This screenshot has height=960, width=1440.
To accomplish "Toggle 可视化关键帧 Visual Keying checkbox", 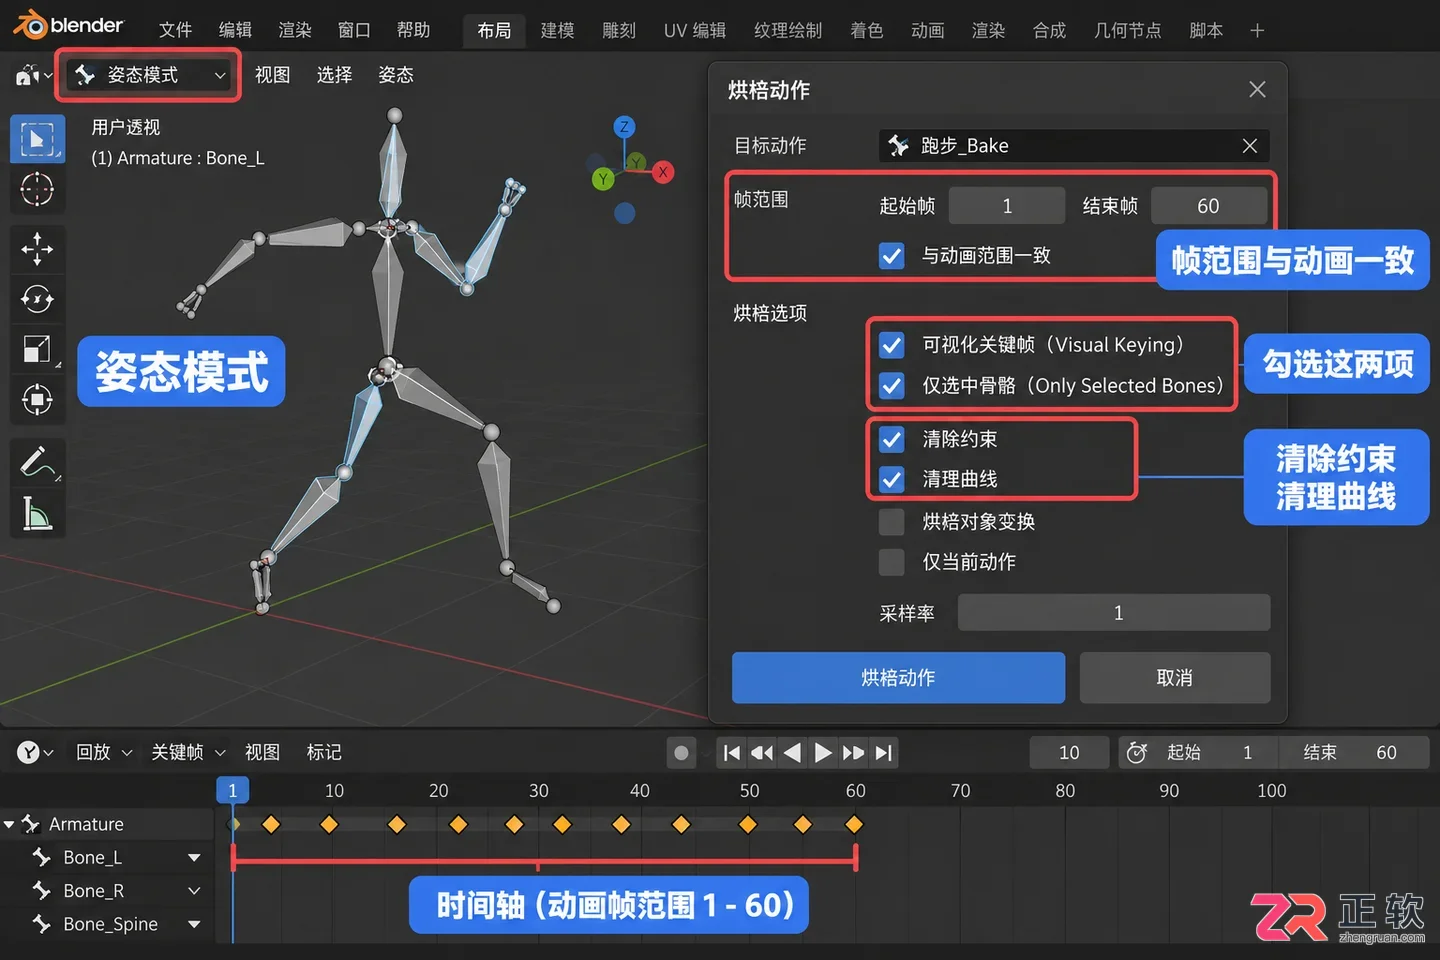I will point(892,345).
